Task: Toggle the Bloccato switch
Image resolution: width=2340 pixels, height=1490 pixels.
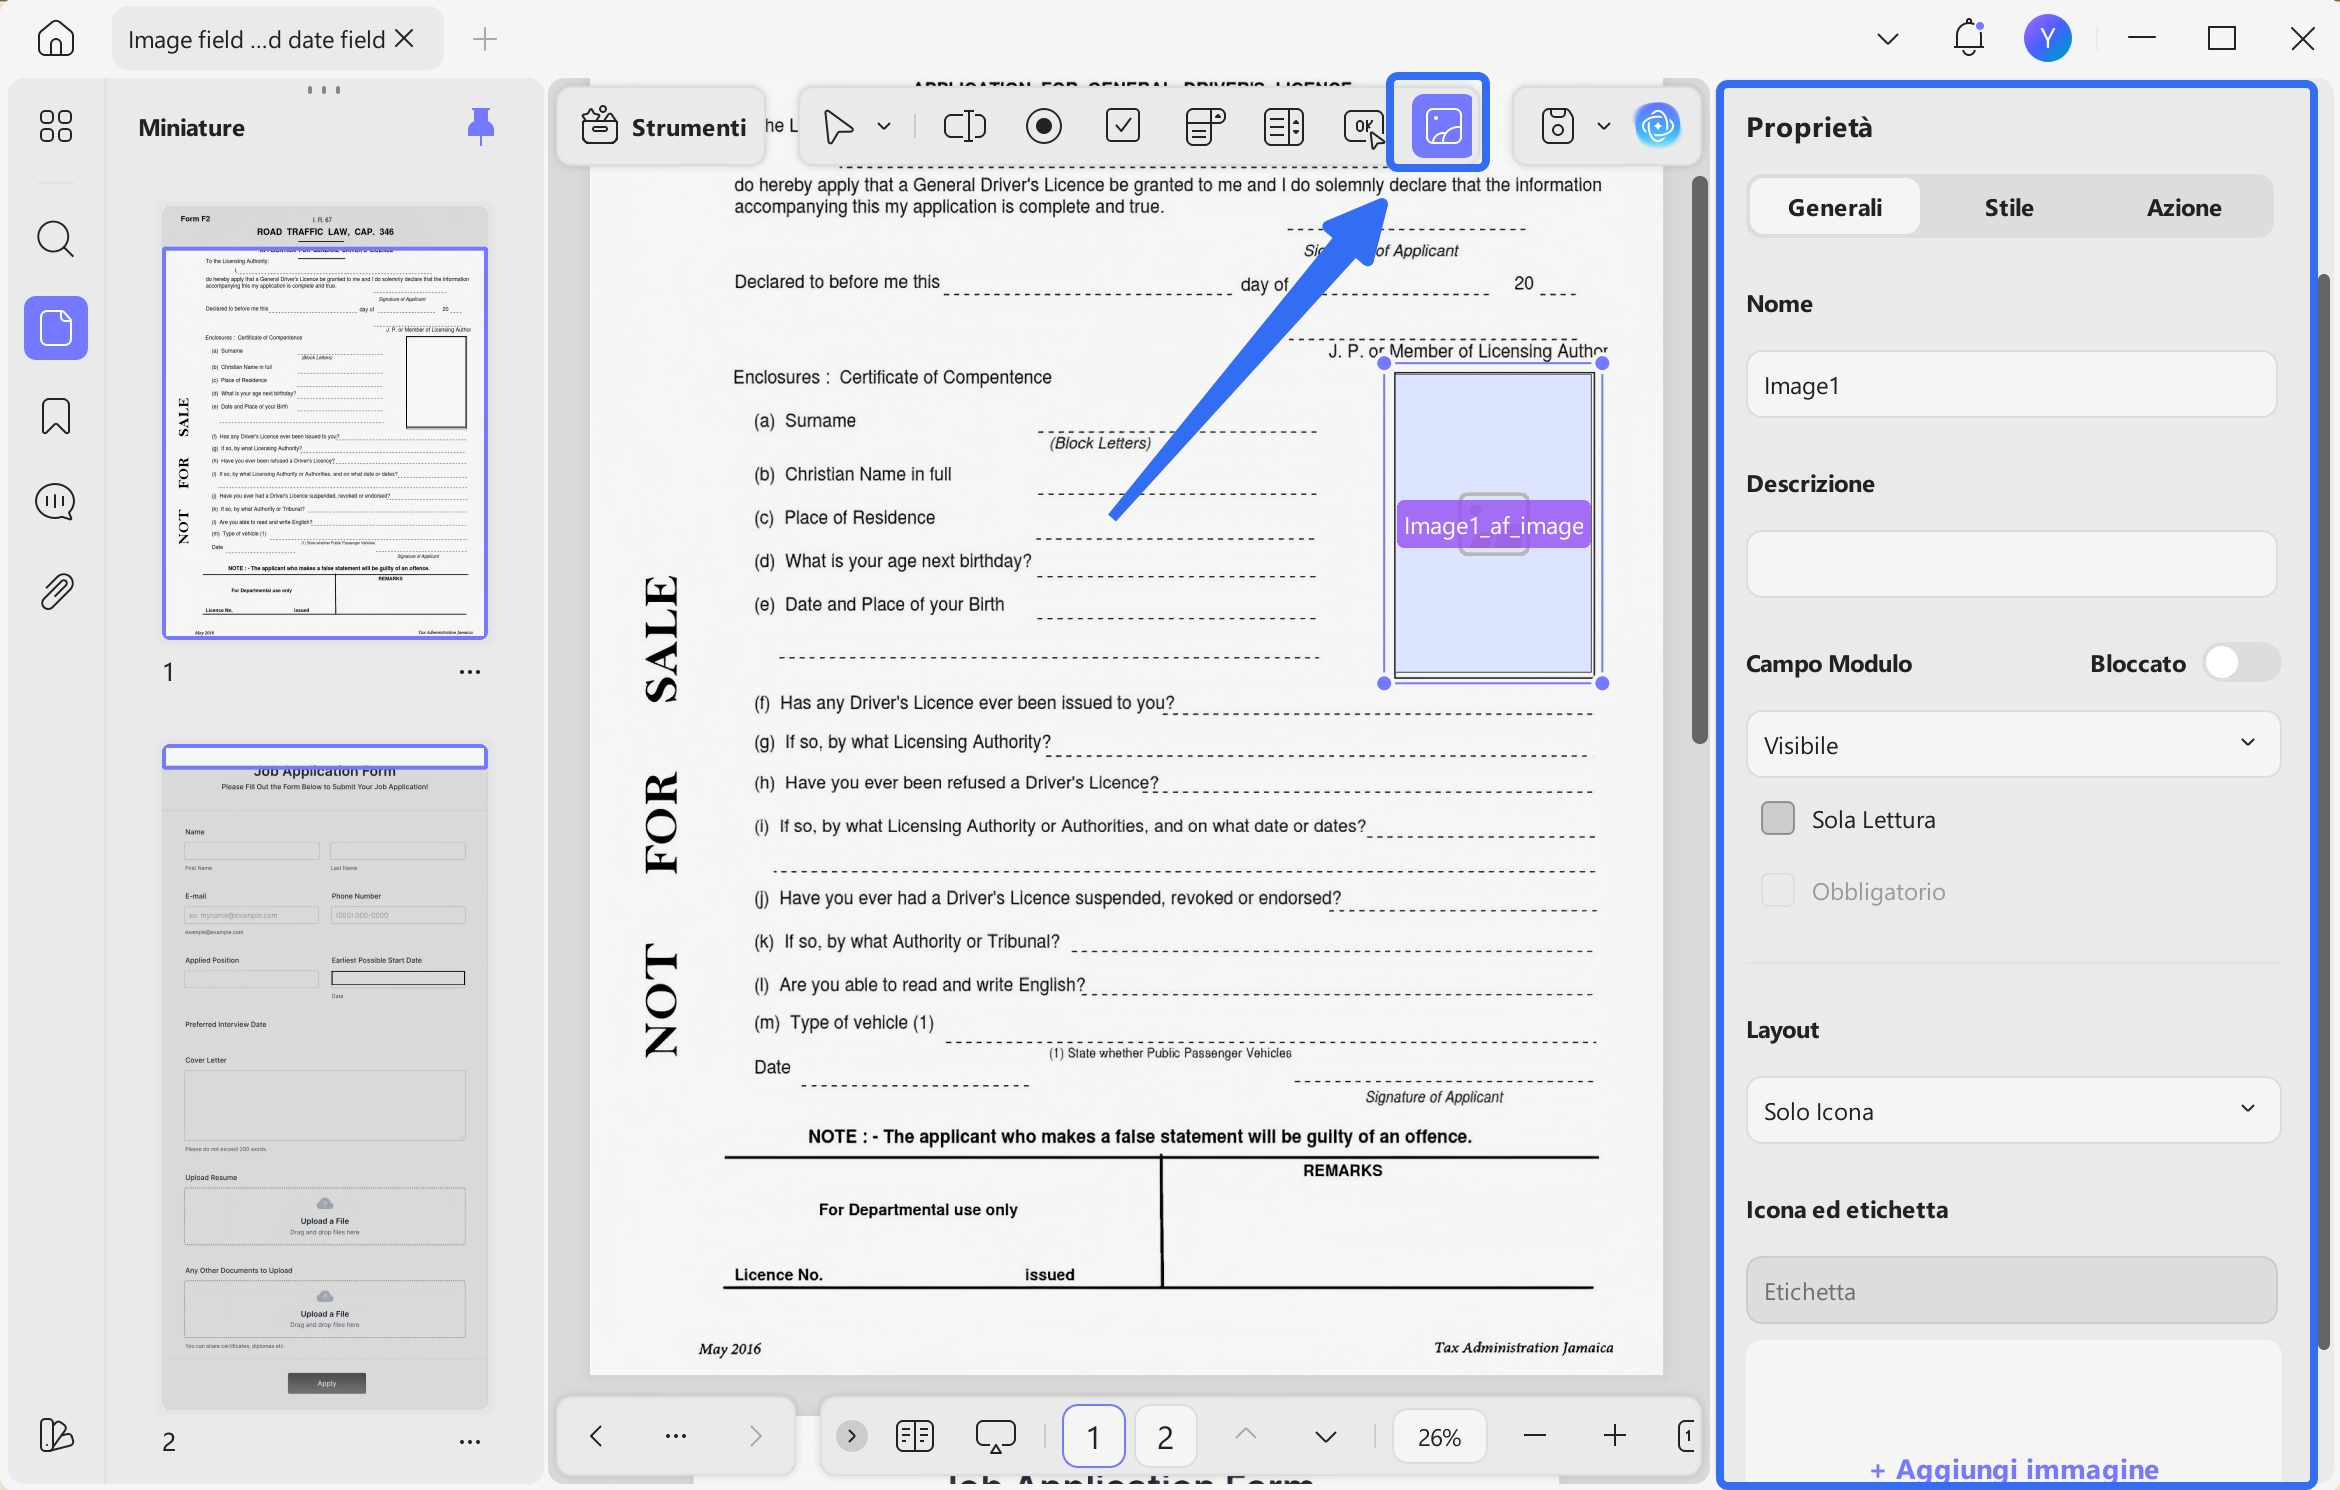Action: click(x=2241, y=663)
